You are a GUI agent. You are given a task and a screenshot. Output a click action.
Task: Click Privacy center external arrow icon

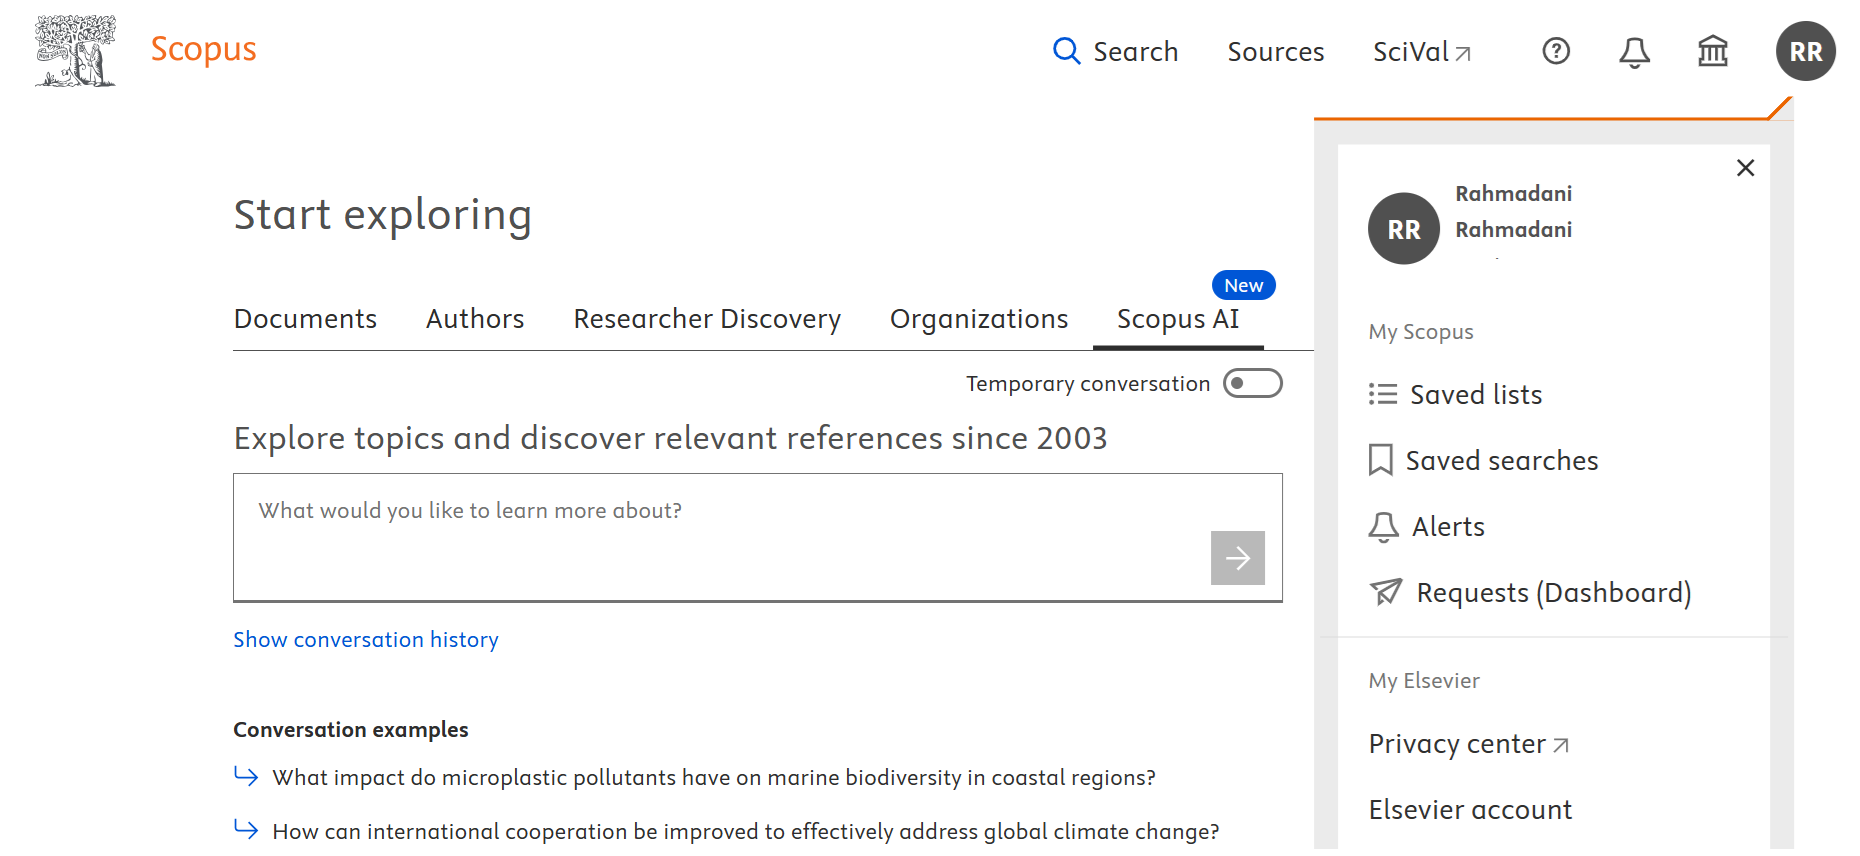click(1561, 746)
